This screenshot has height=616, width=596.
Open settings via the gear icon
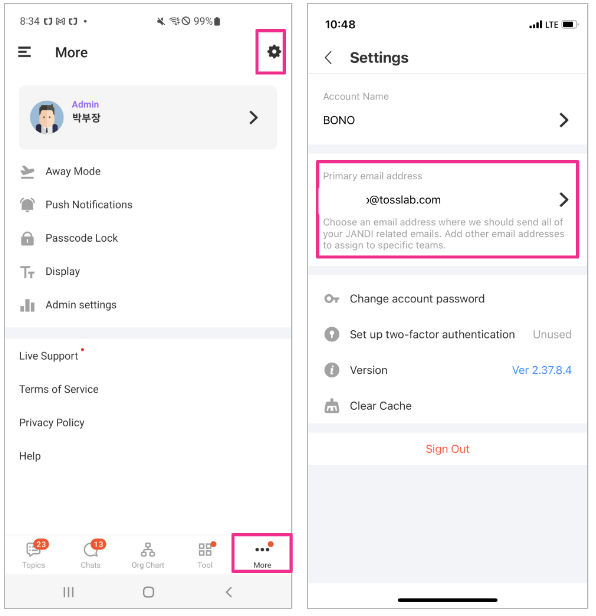pyautogui.click(x=274, y=51)
